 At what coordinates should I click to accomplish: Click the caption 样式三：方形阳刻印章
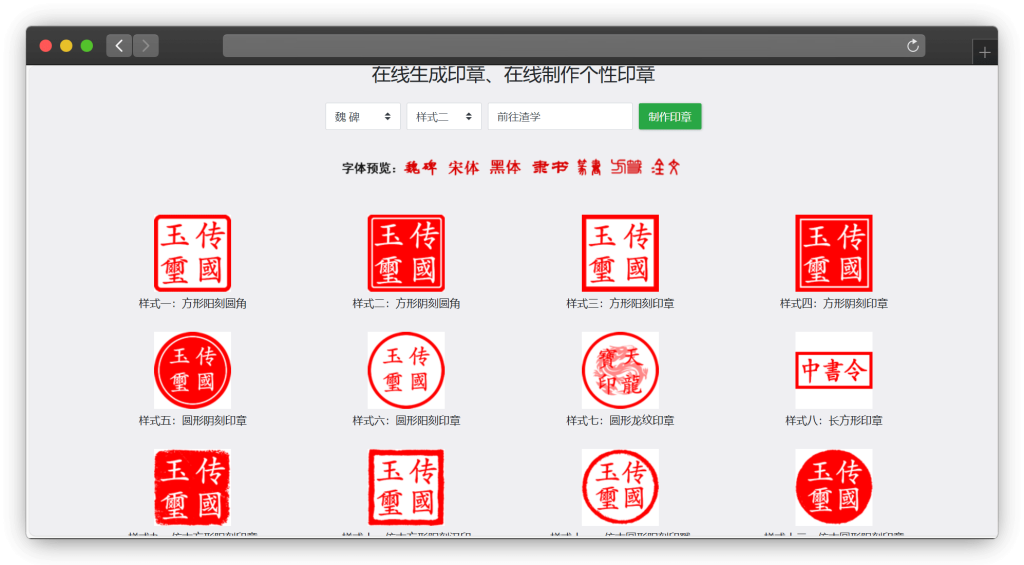coord(620,304)
